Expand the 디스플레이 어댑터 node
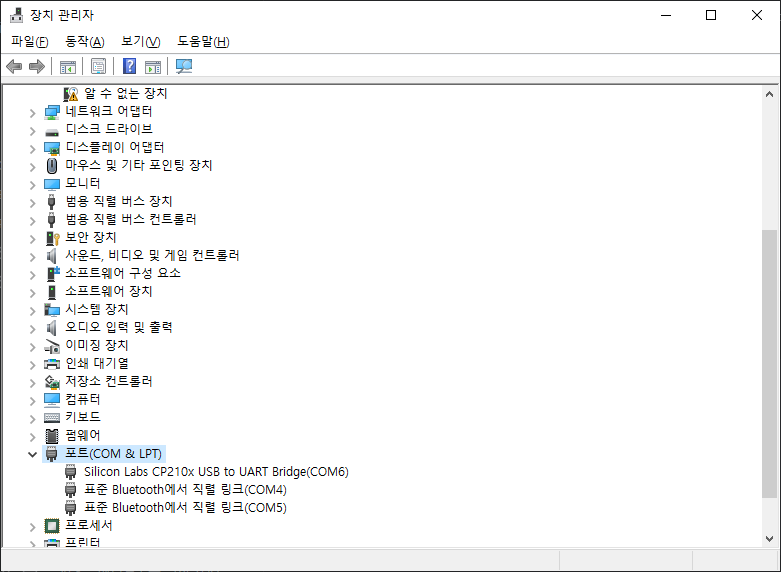Viewport: 781px width, 572px height. pyautogui.click(x=32, y=149)
